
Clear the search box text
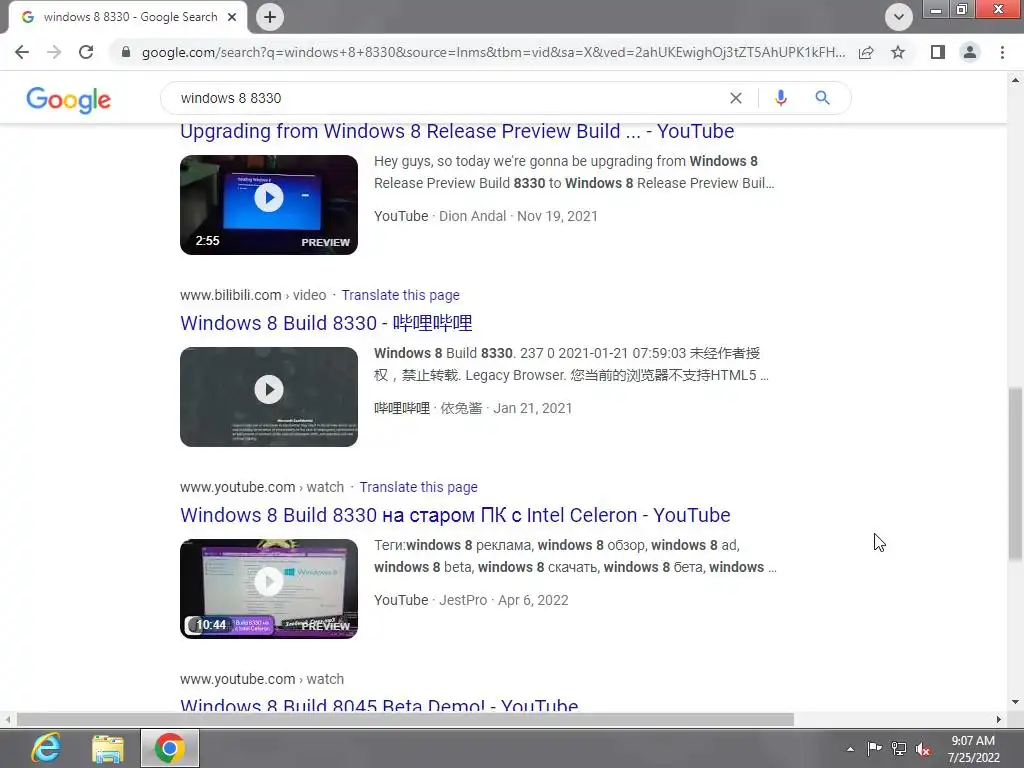point(736,98)
